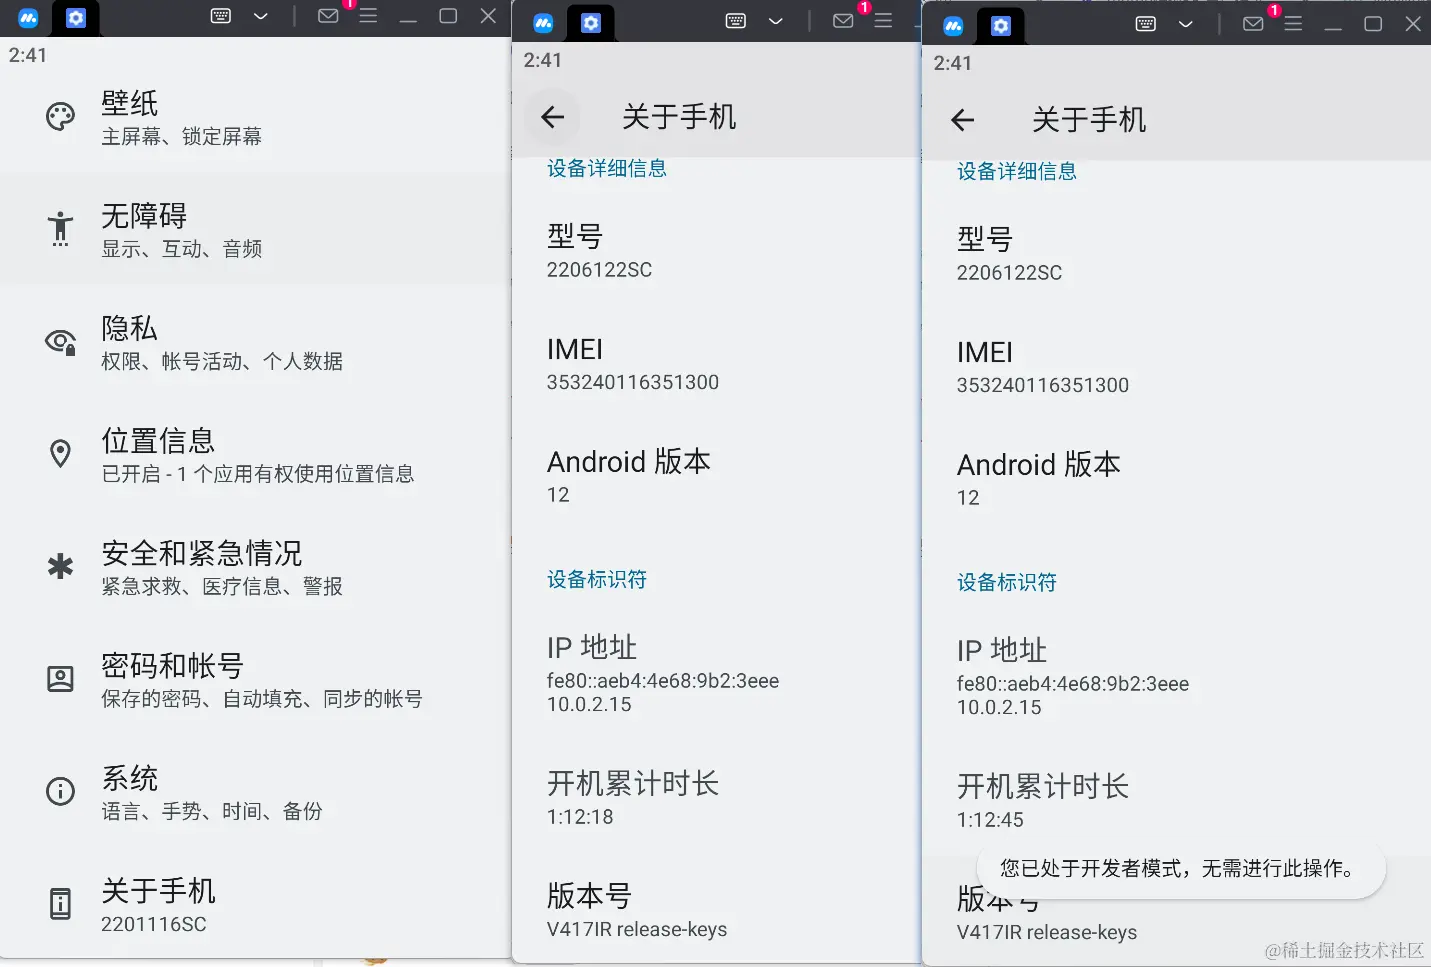Select blue app logo tab in right window
The image size is (1431, 967).
tap(953, 26)
